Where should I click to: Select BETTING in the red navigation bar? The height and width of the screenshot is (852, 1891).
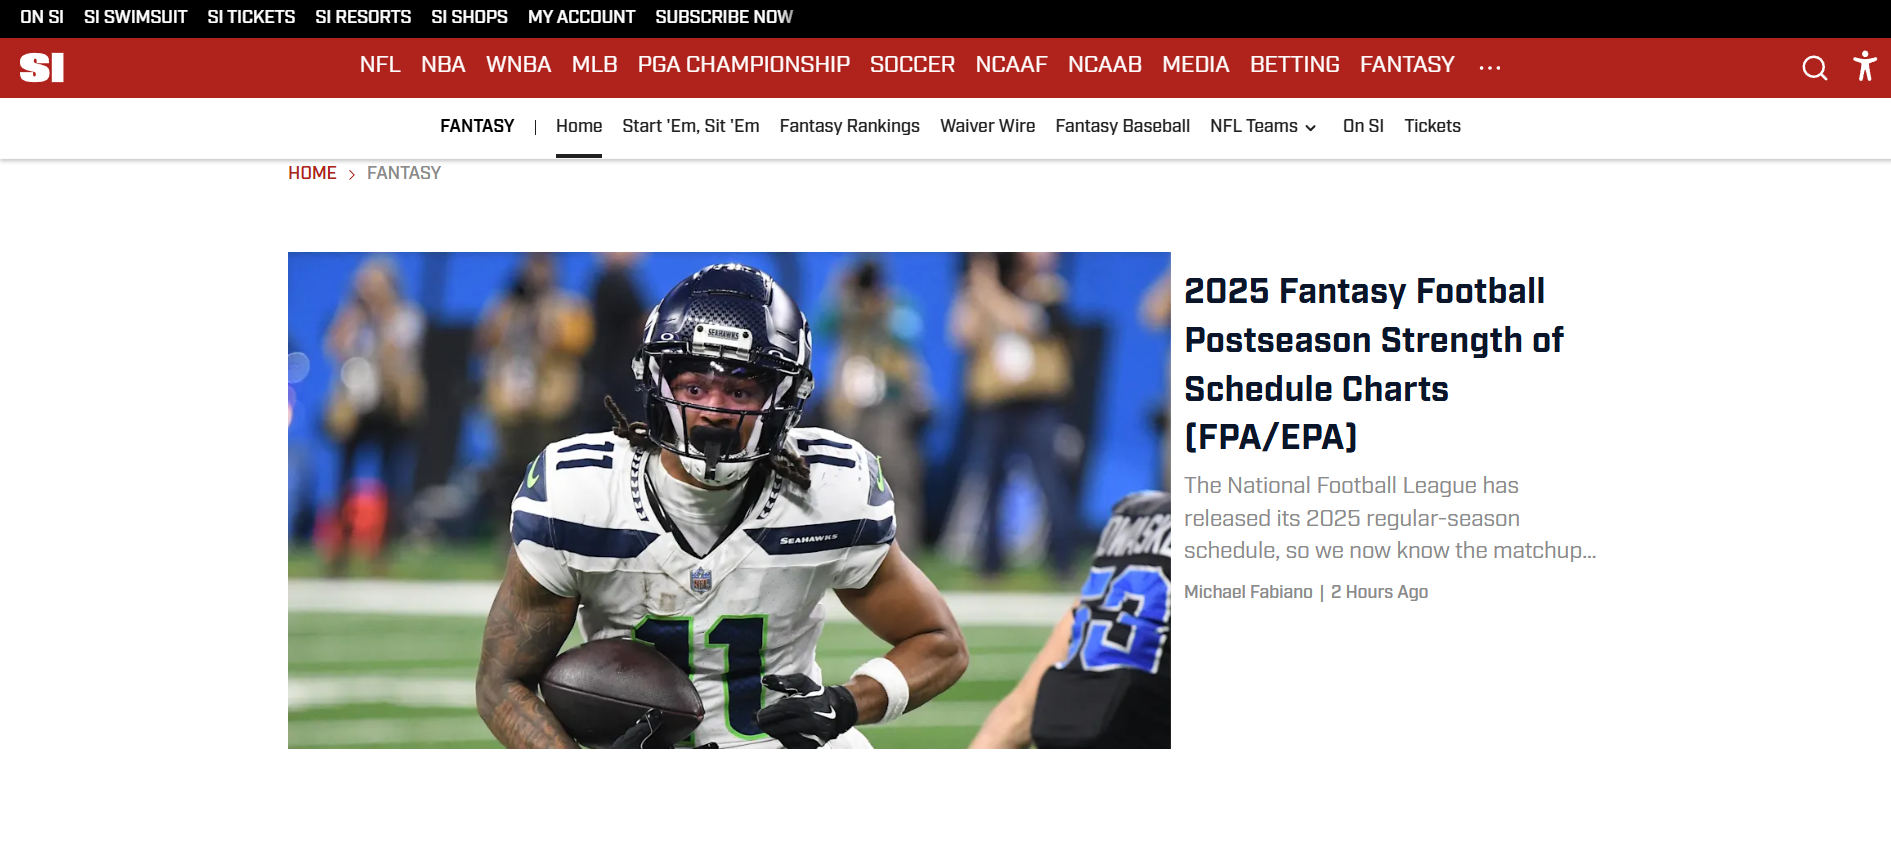(1294, 65)
